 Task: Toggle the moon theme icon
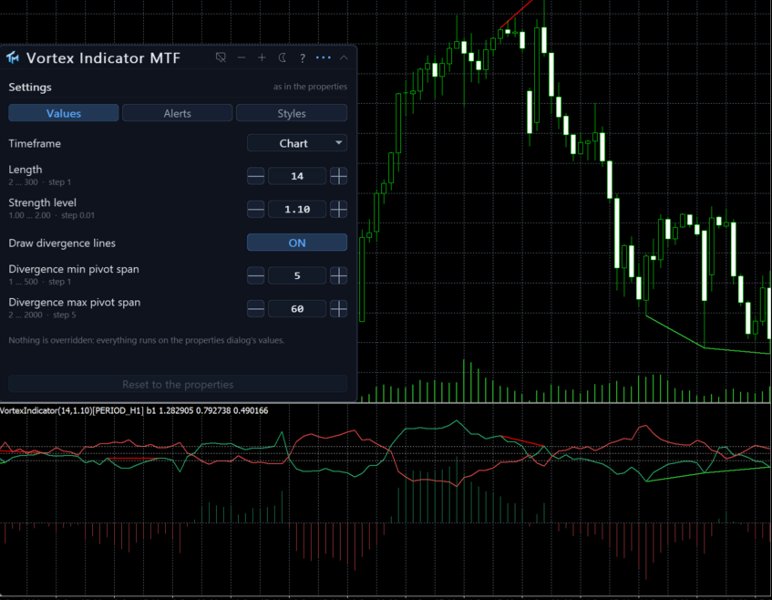coord(282,58)
